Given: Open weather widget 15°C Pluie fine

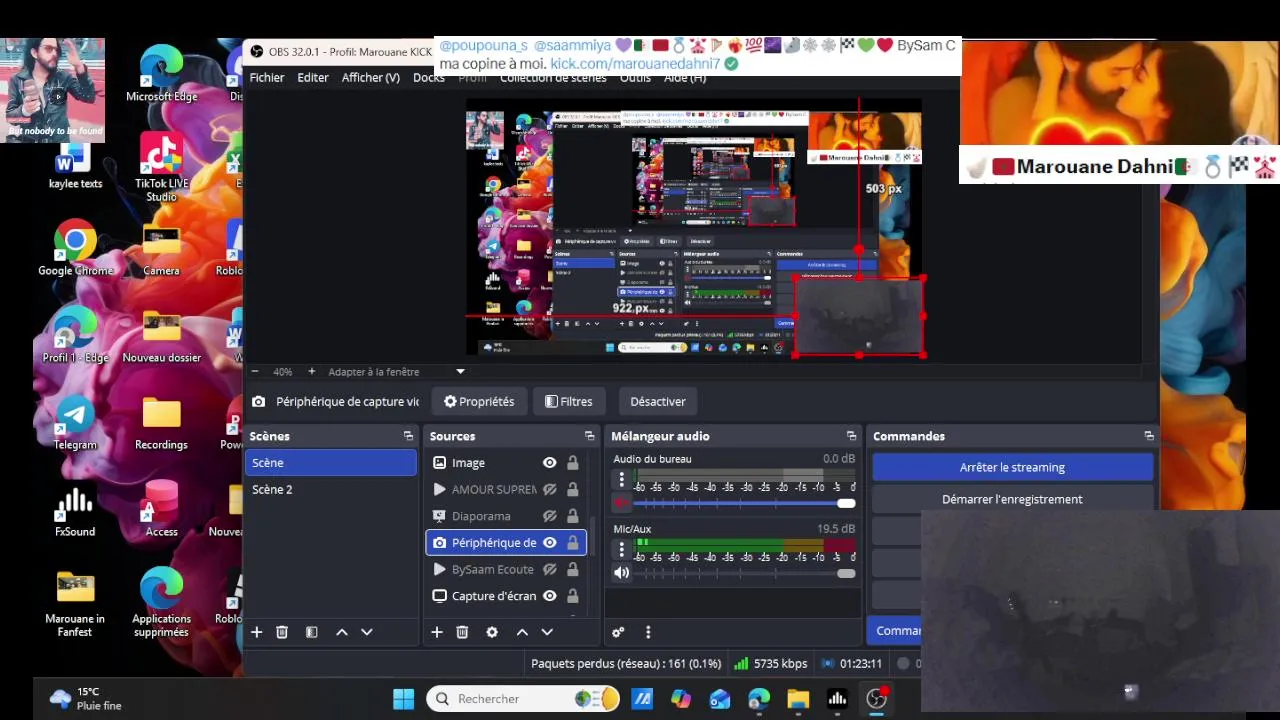Looking at the screenshot, I should 86,699.
